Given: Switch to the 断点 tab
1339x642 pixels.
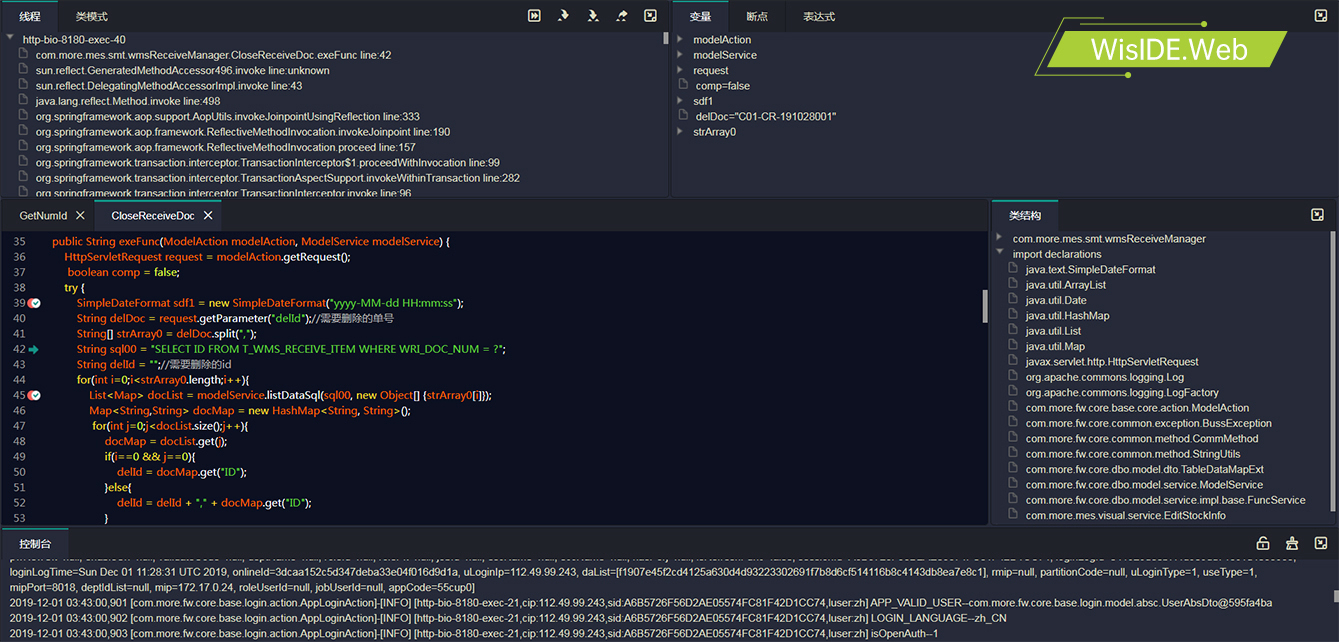Looking at the screenshot, I should pos(757,17).
